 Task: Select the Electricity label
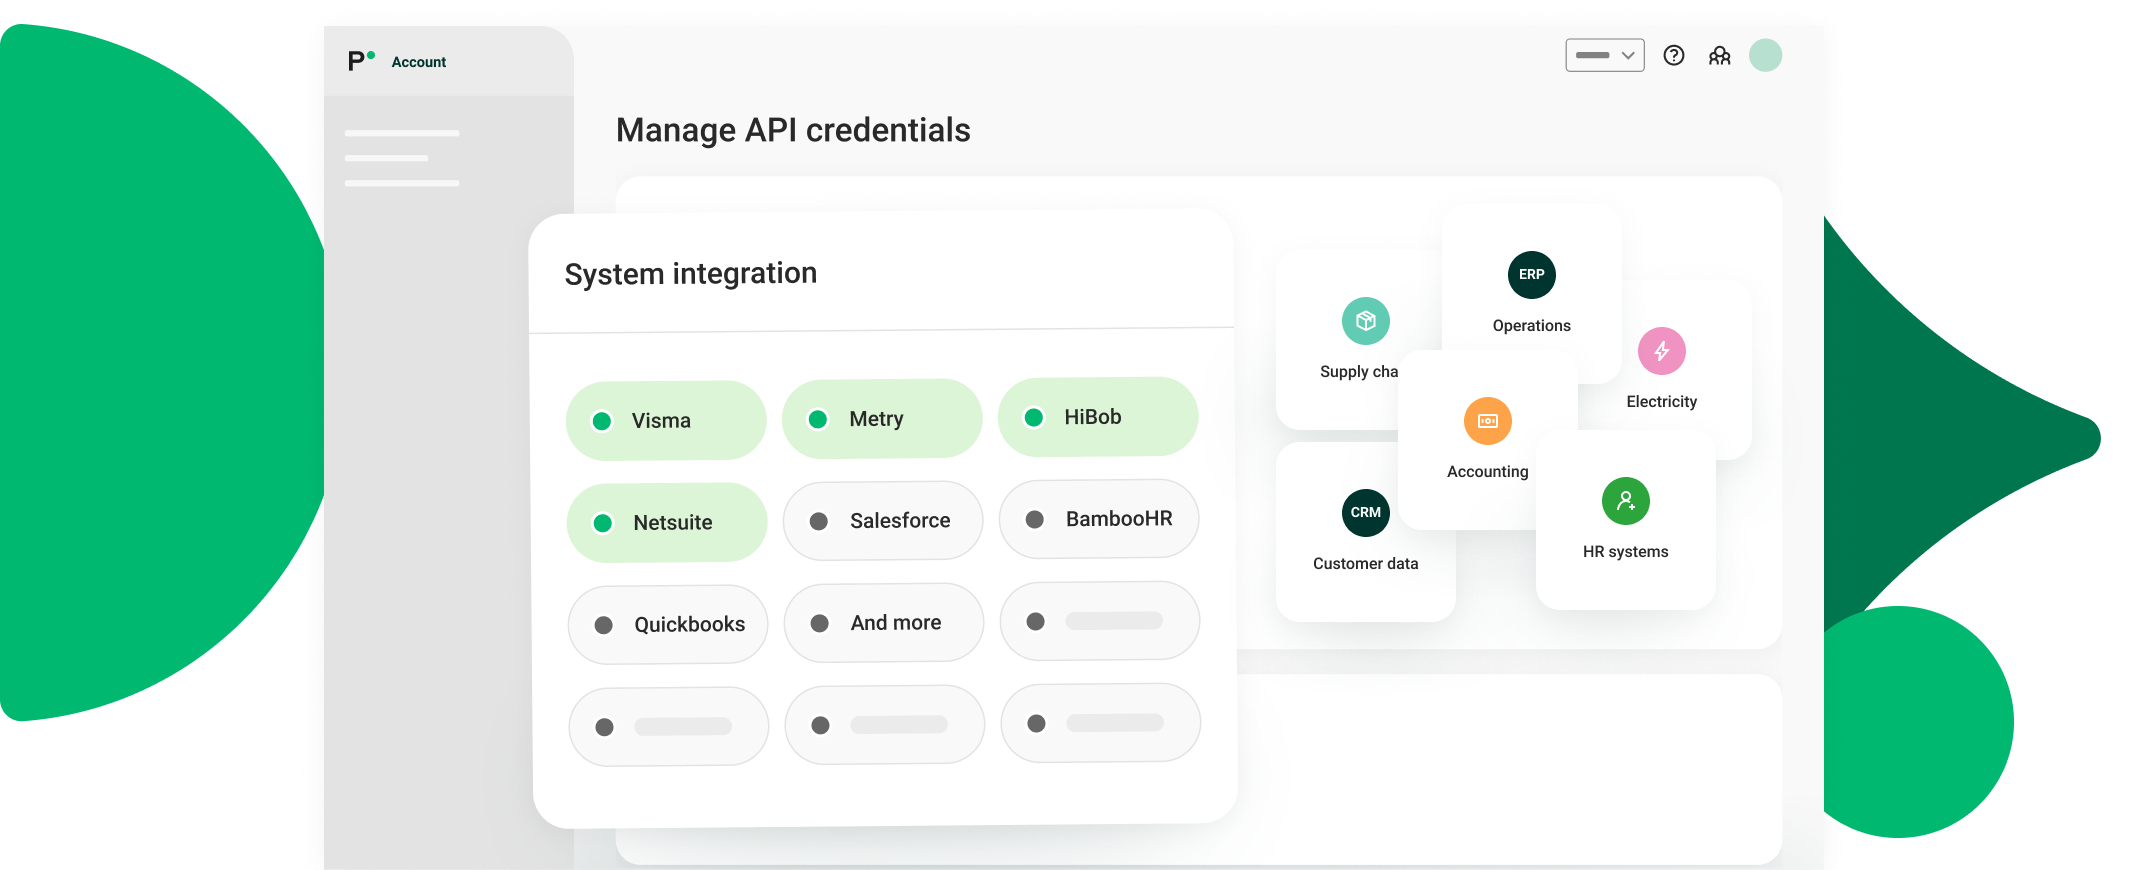click(x=1662, y=402)
